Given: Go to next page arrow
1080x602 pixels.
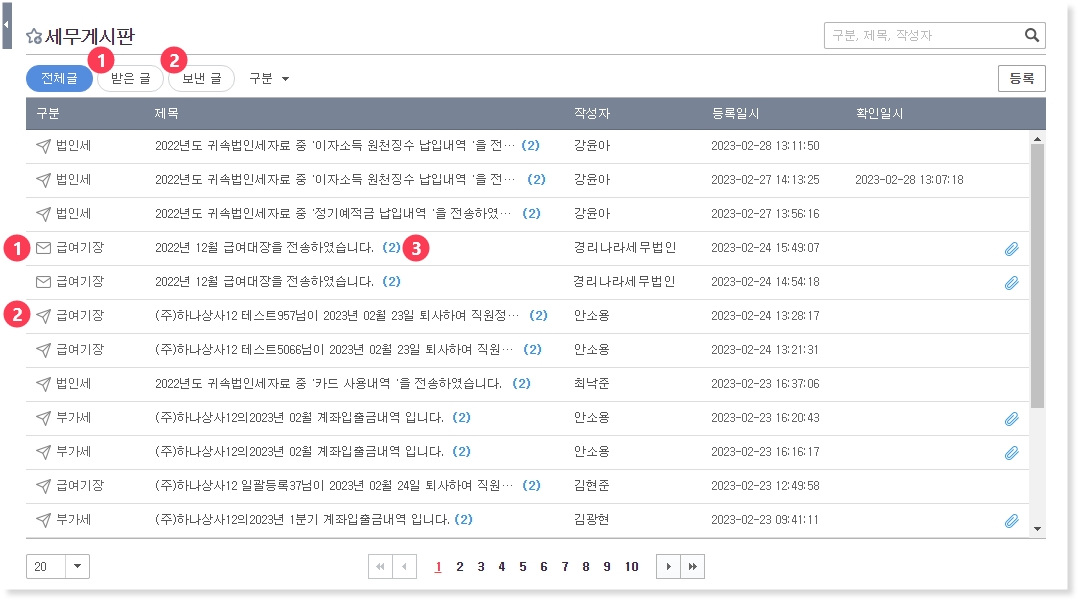Looking at the screenshot, I should pos(668,567).
